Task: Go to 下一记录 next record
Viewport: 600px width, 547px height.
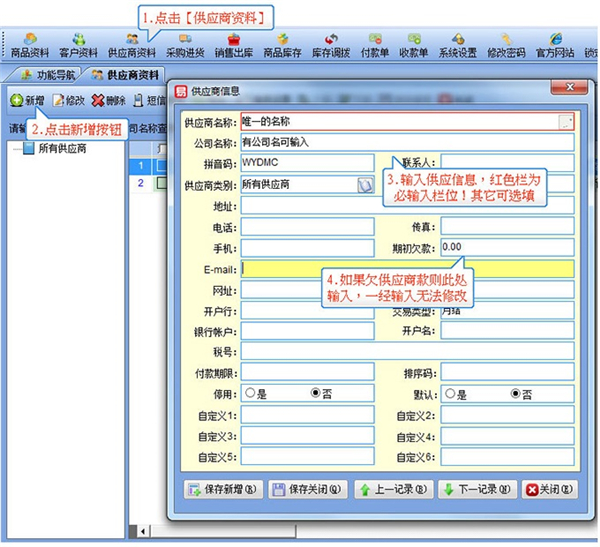Action: (478, 489)
